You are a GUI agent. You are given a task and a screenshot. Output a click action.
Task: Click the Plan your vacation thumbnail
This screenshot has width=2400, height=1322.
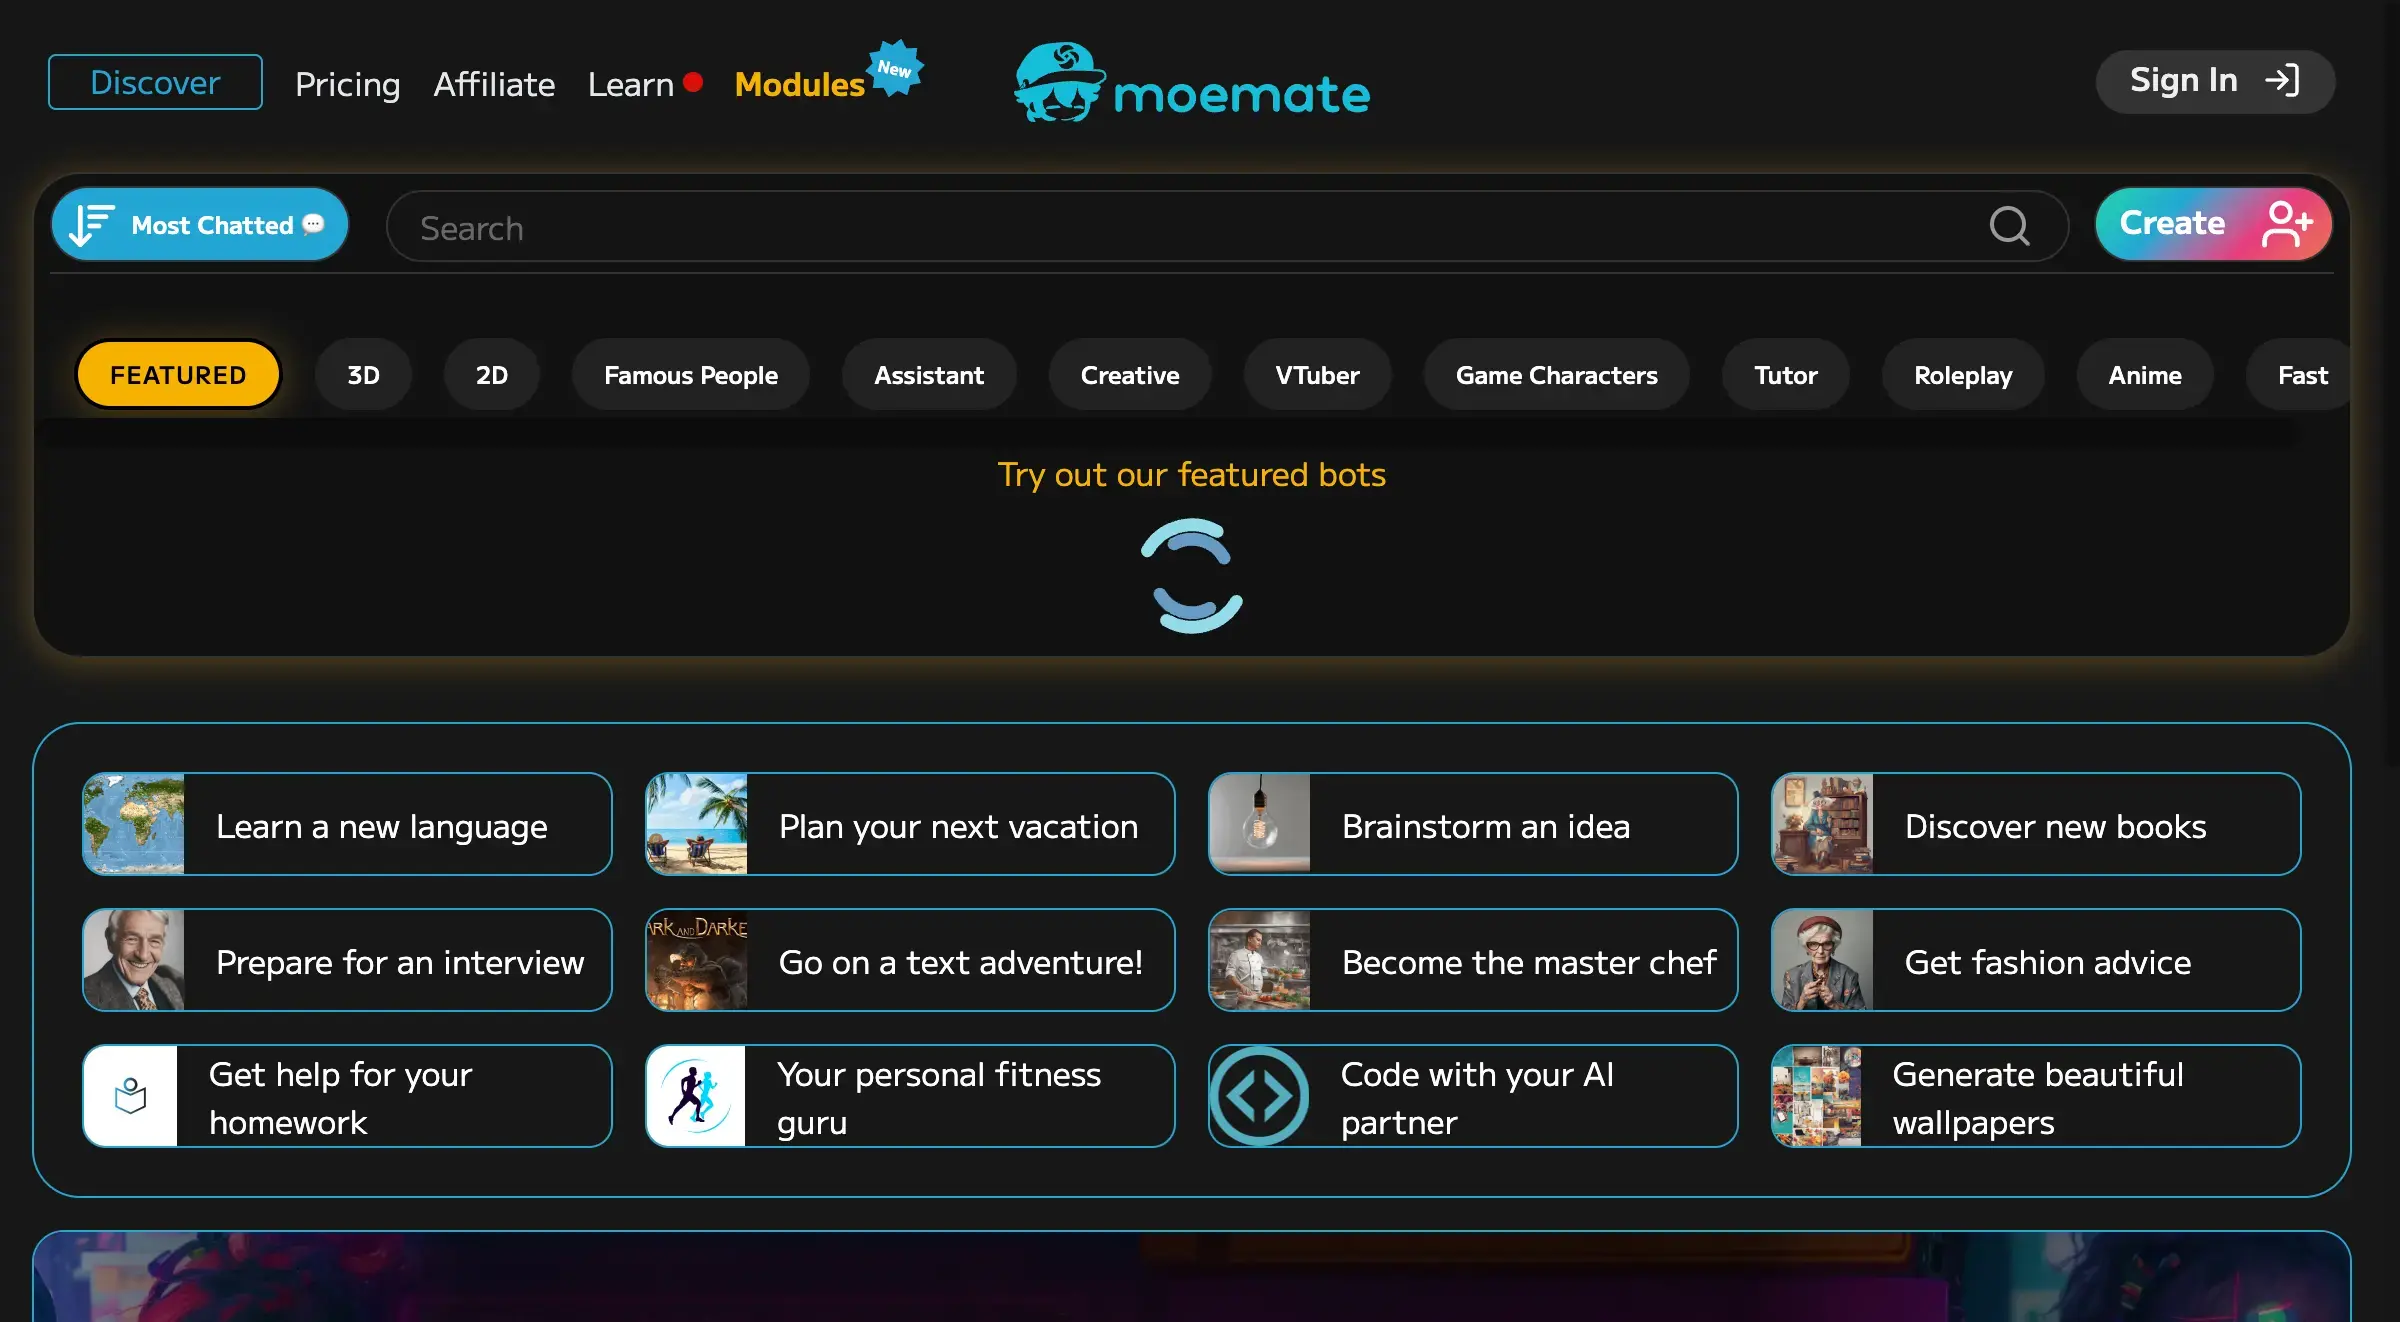(695, 824)
